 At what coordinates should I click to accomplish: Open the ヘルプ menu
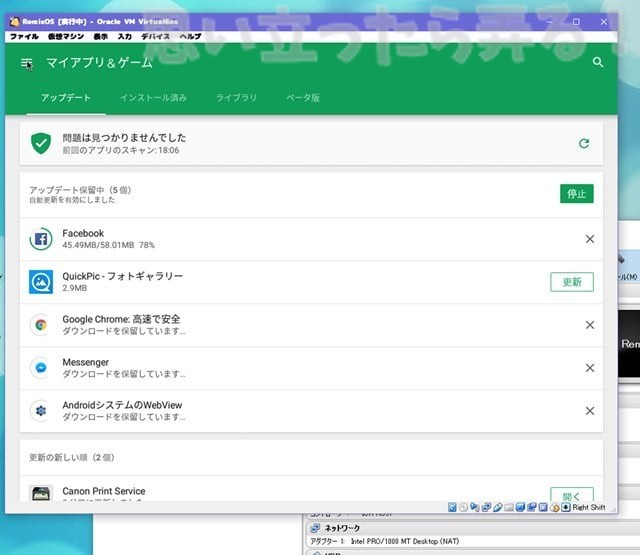tap(190, 37)
